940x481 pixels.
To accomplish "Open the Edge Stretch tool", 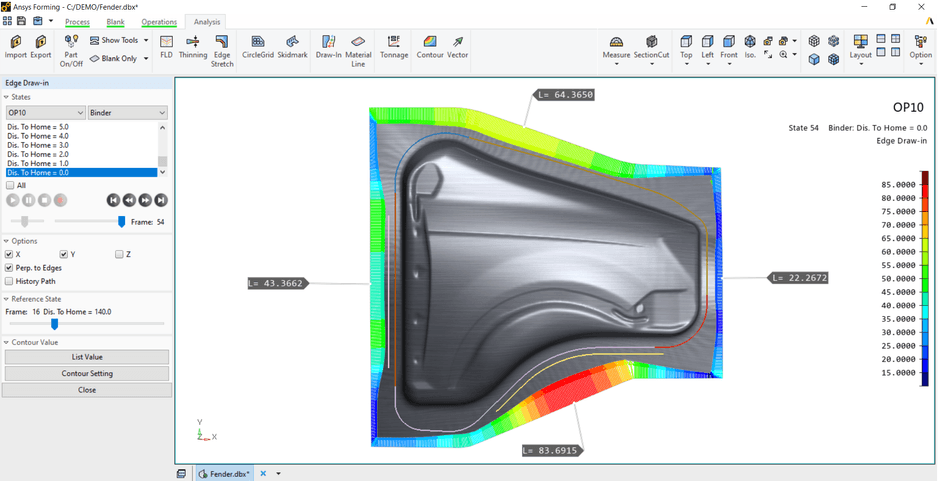I will pos(222,50).
